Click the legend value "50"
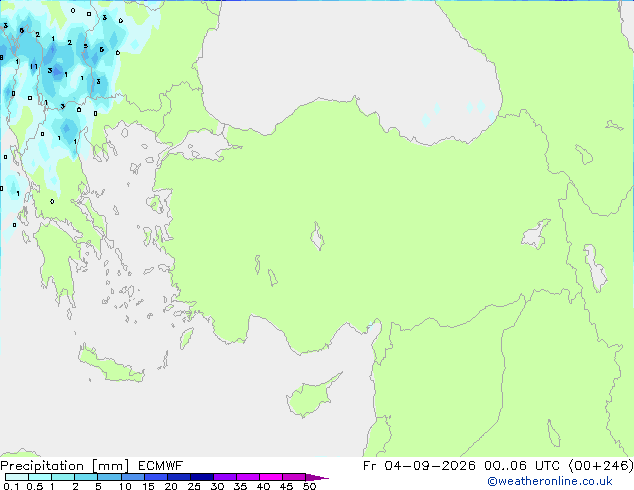This screenshot has width=634, height=490. tap(309, 486)
